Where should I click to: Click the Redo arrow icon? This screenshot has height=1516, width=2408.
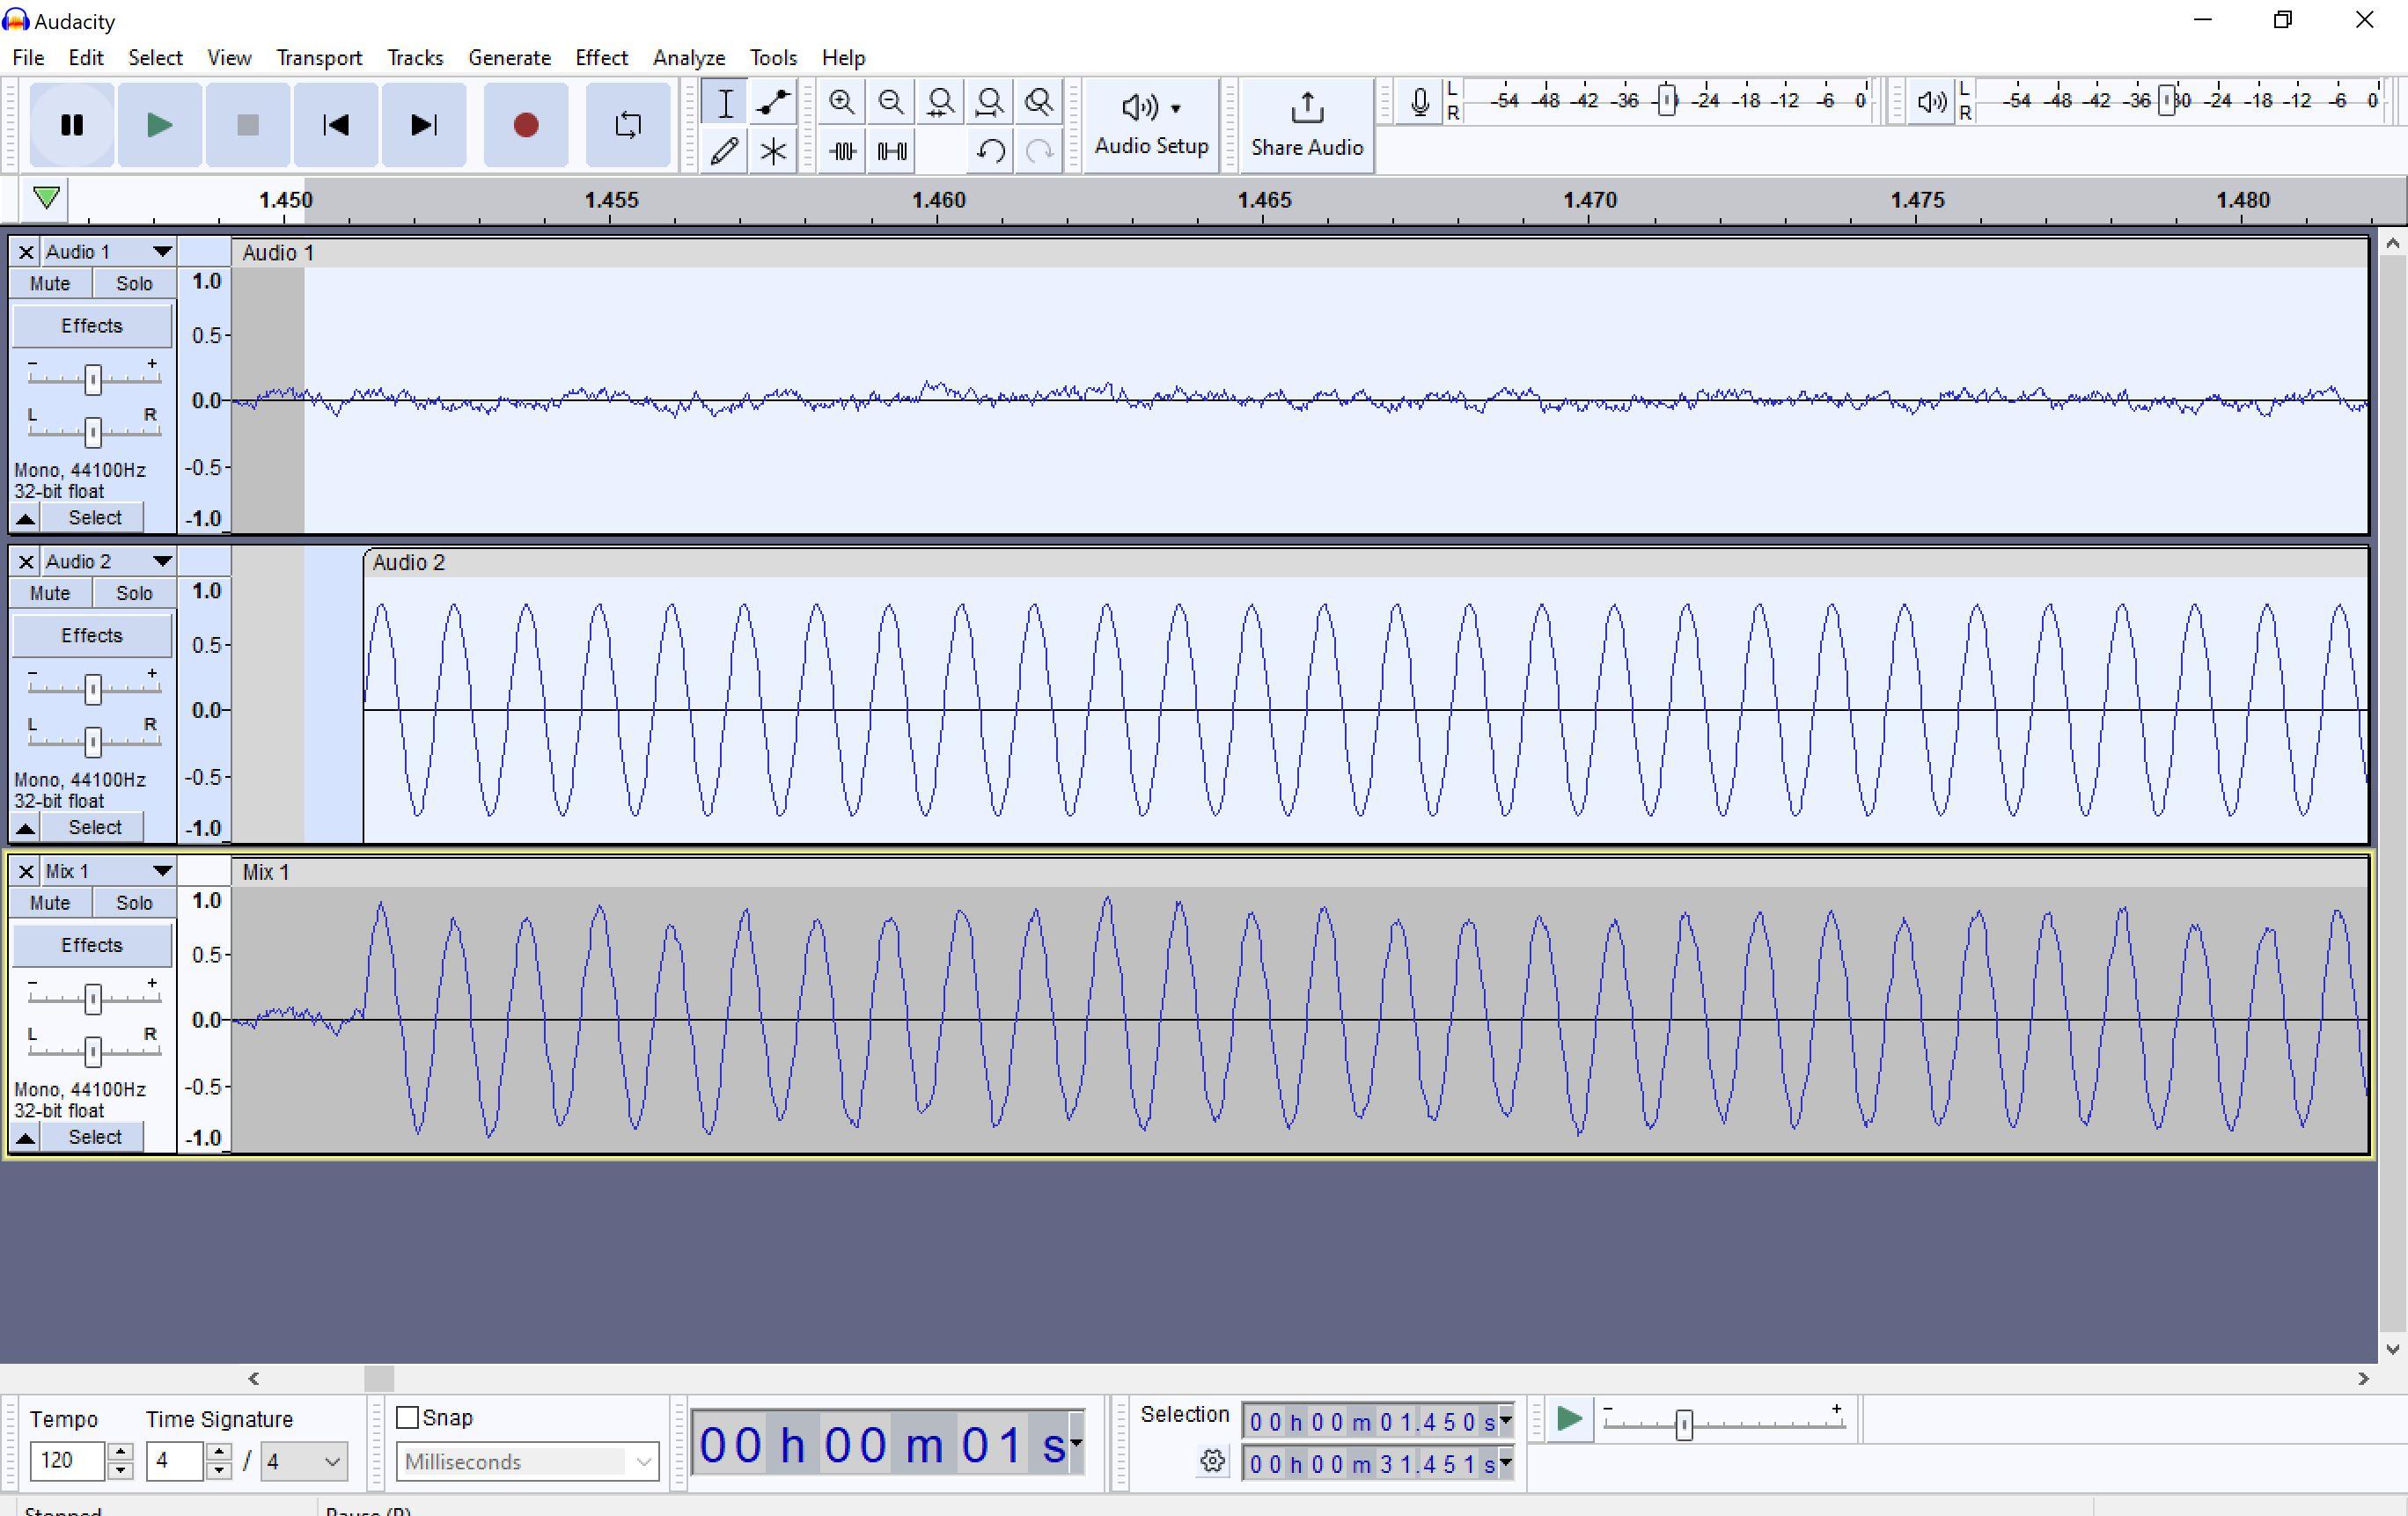coord(1039,151)
